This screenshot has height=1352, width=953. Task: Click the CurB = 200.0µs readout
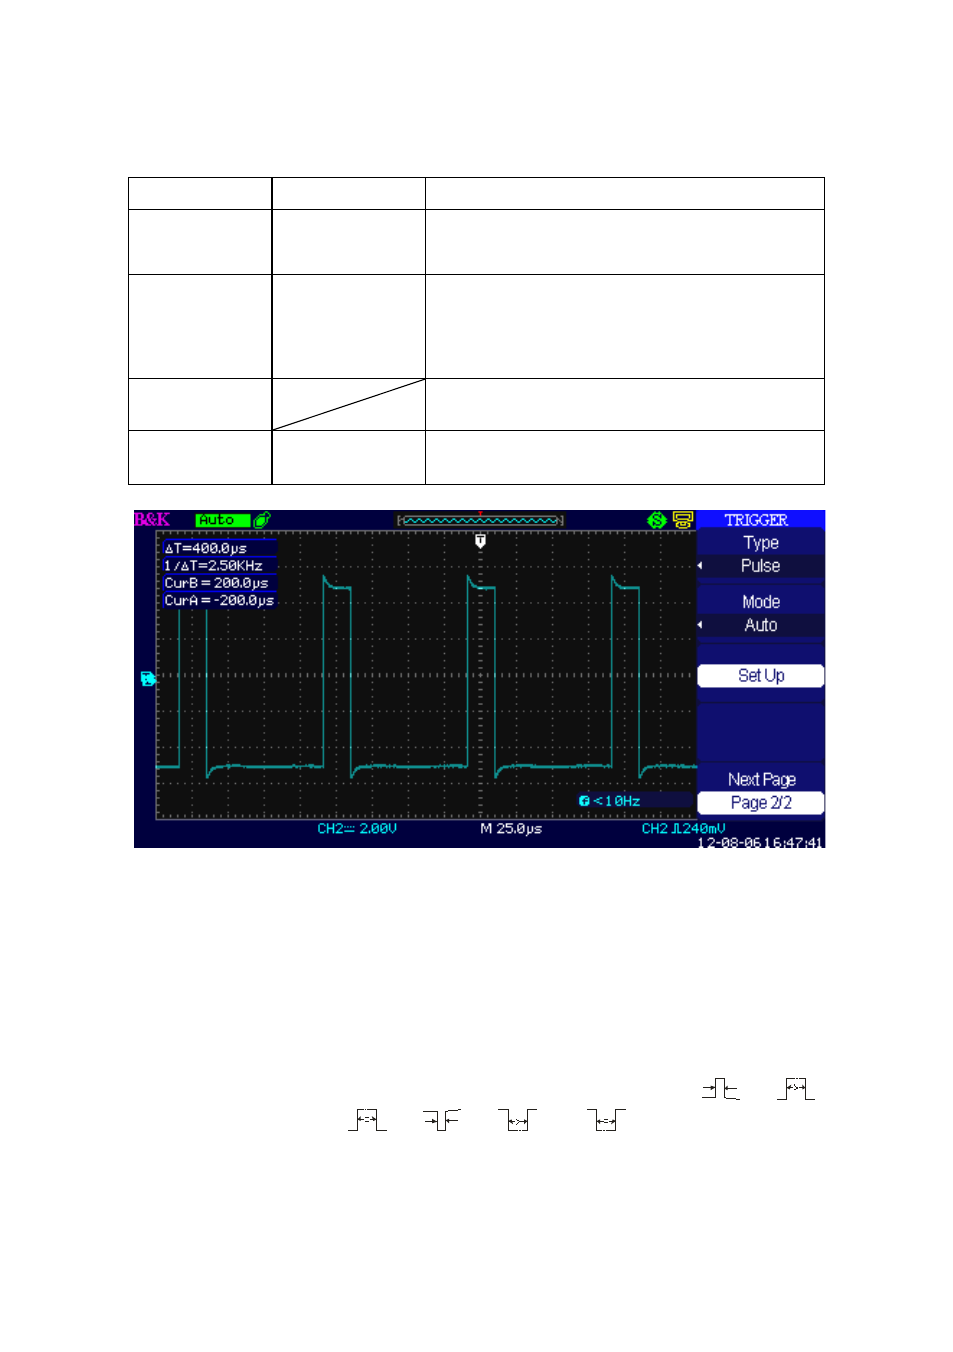(216, 583)
